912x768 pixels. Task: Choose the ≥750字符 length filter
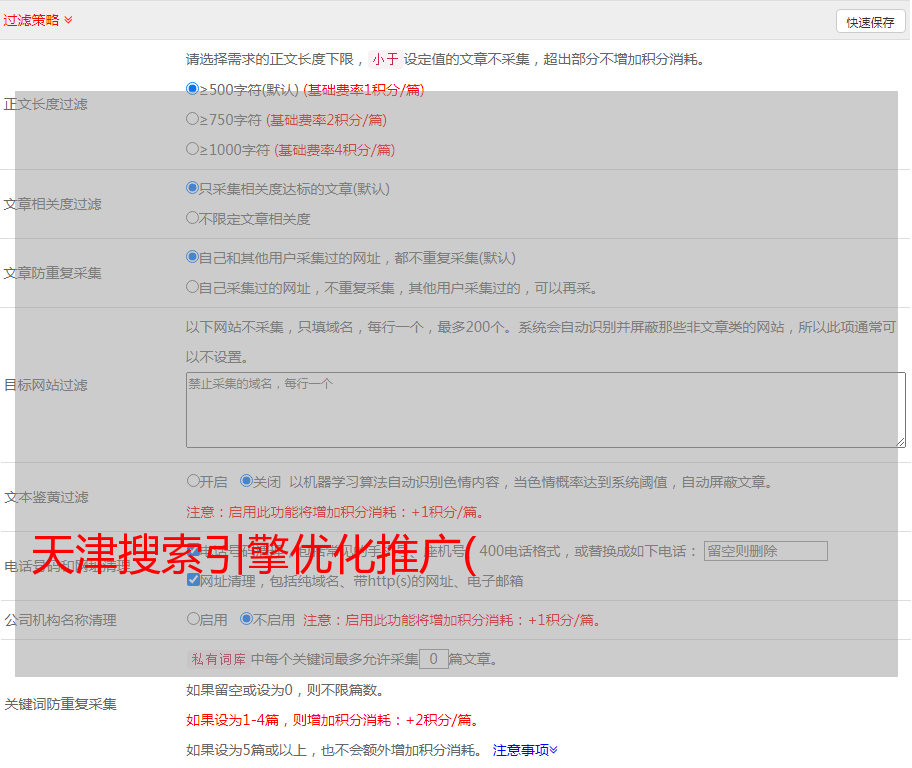(x=193, y=118)
